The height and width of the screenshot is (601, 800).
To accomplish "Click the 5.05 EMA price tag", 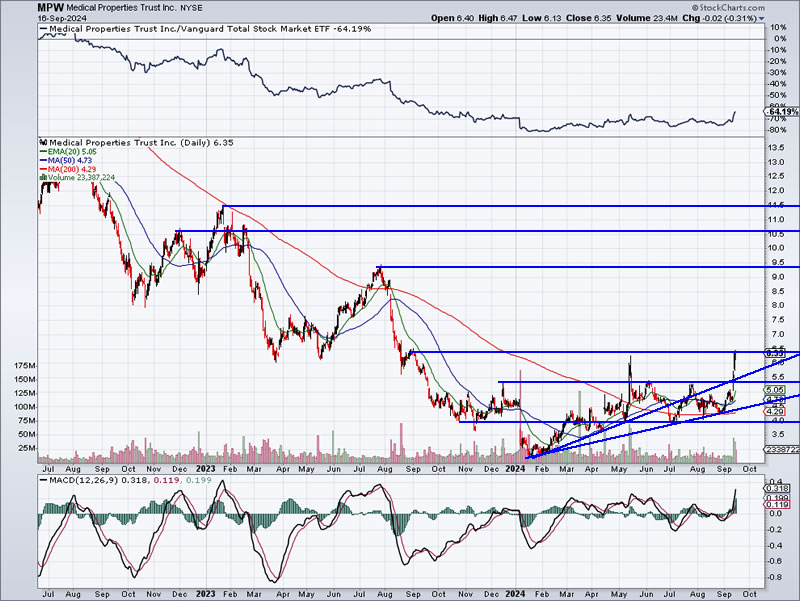I will click(x=774, y=389).
